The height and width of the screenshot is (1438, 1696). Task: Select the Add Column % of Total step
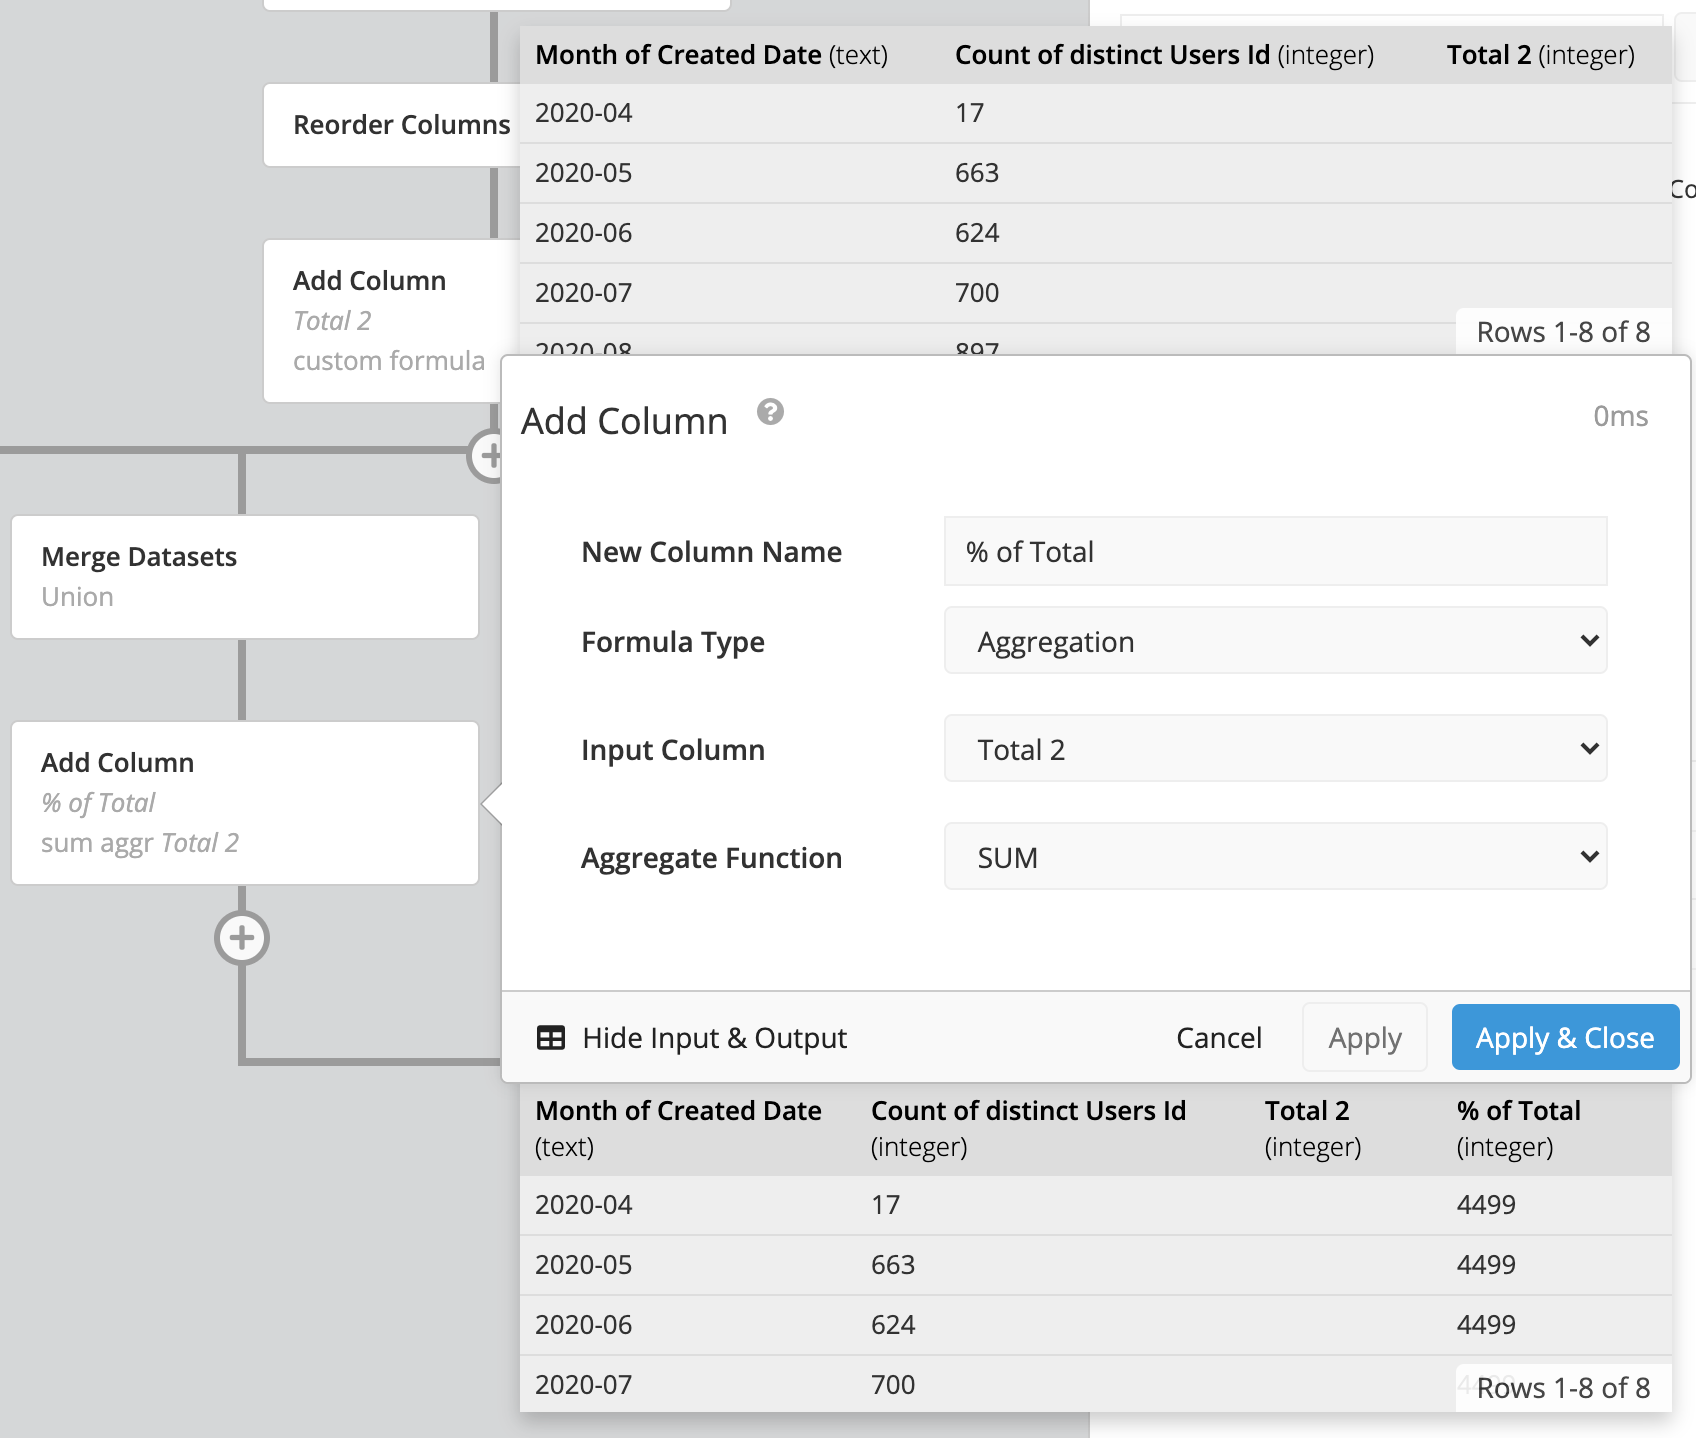(245, 803)
